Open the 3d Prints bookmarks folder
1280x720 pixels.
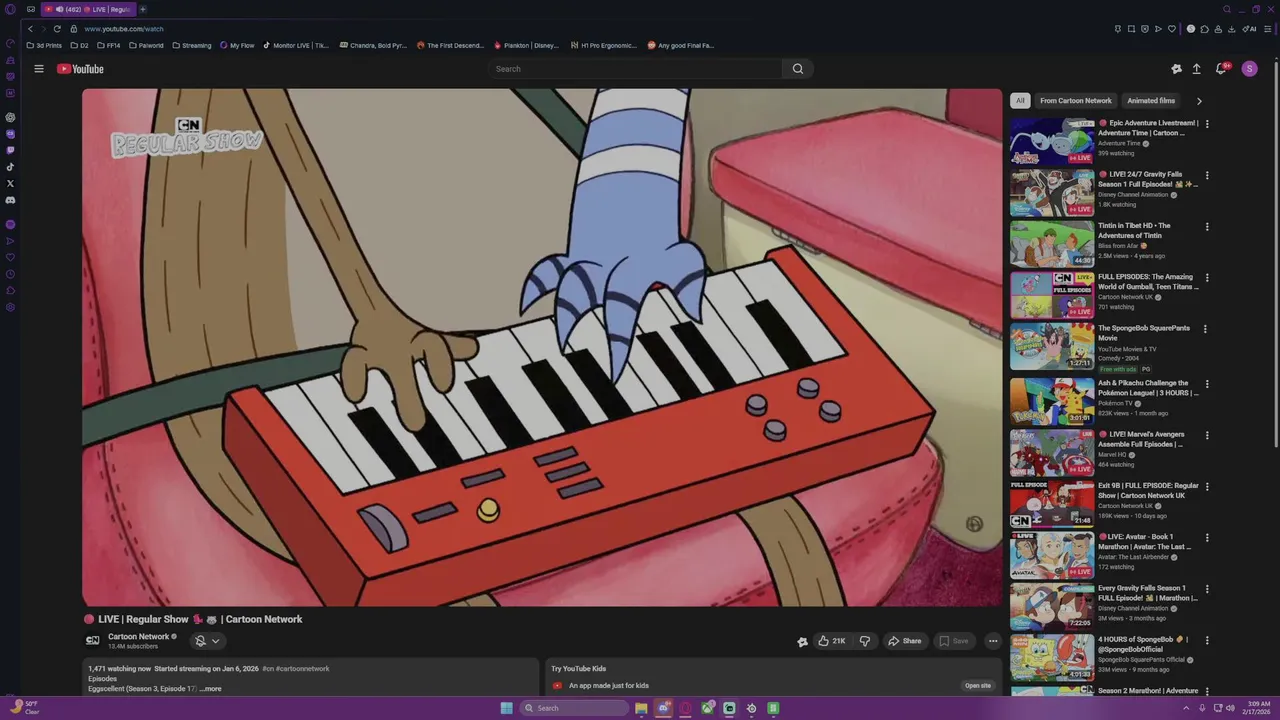point(44,45)
